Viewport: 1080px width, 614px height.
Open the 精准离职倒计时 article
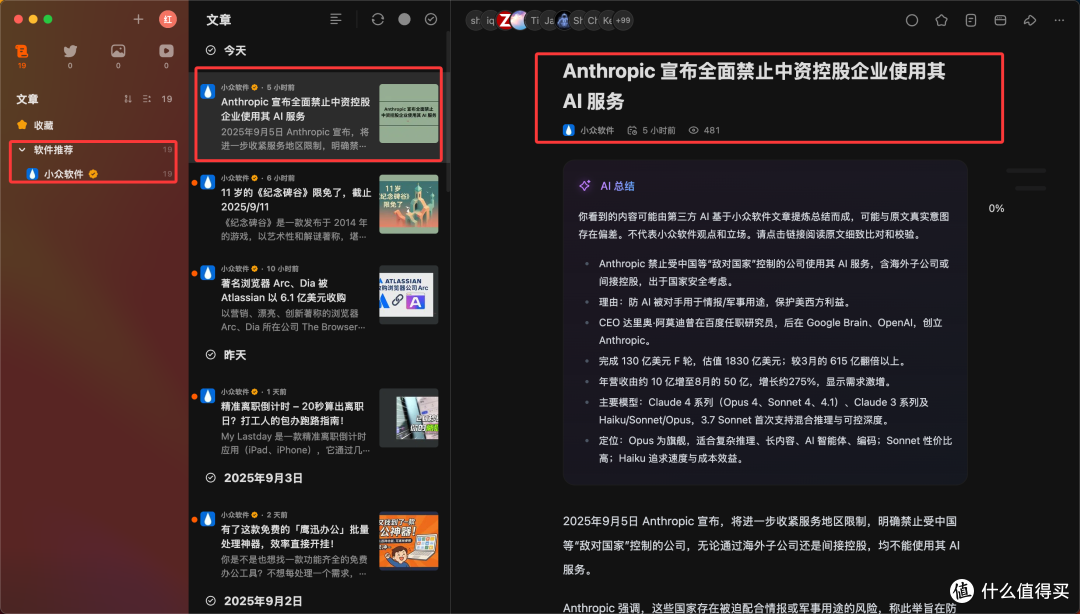click(x=318, y=420)
